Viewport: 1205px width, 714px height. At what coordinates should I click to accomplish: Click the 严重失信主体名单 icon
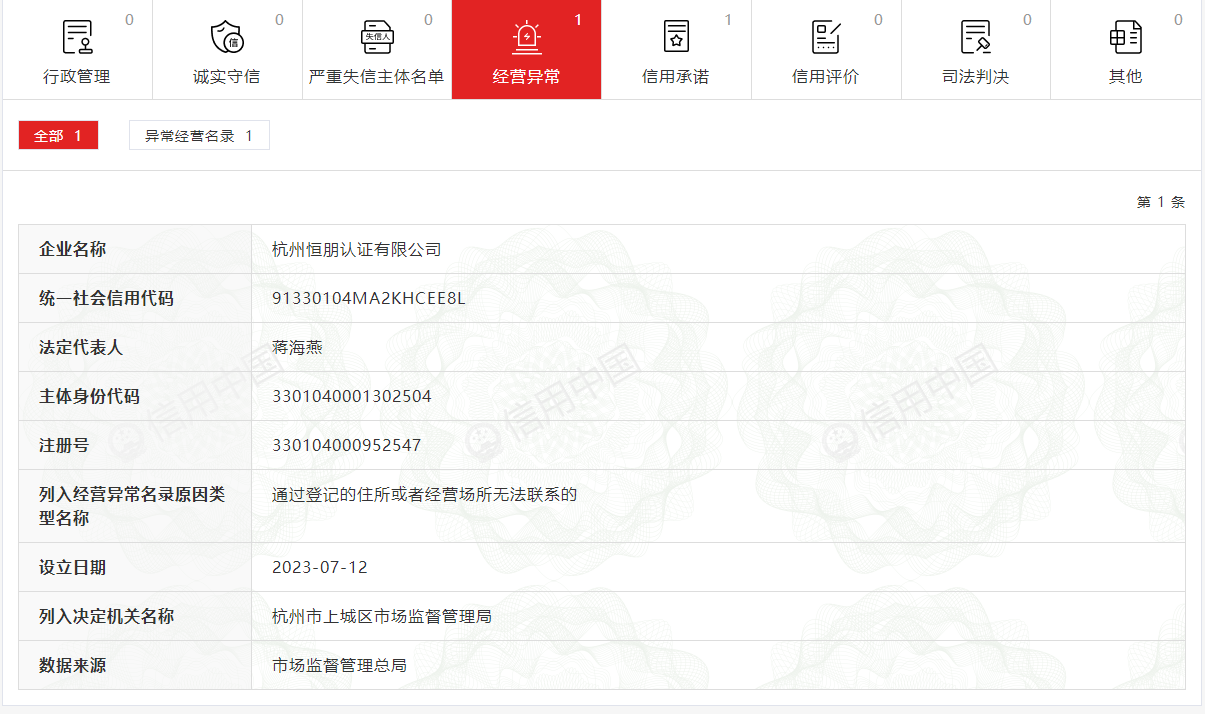(x=377, y=37)
